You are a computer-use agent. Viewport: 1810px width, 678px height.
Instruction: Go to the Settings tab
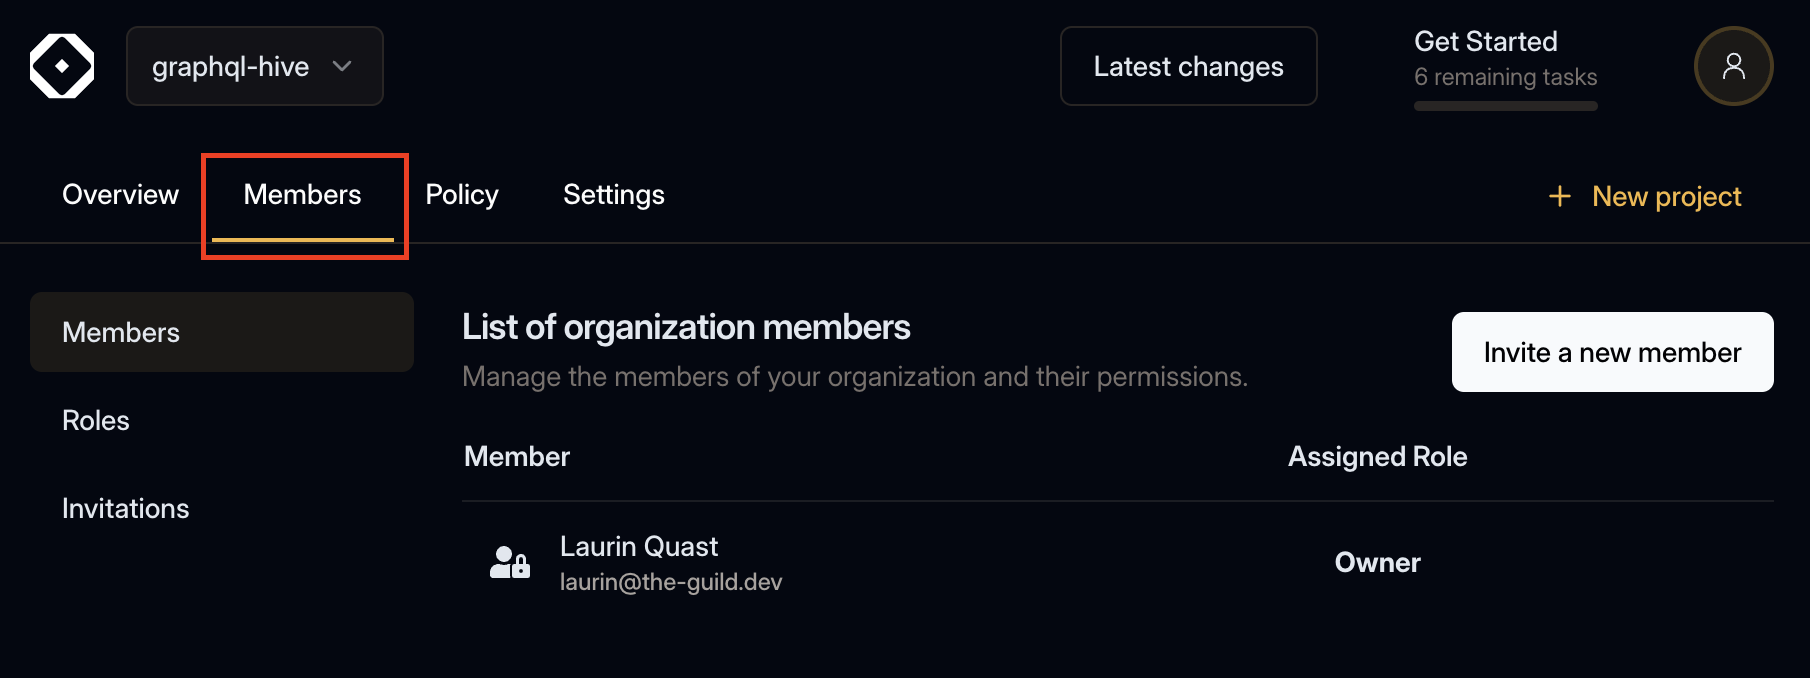click(613, 194)
